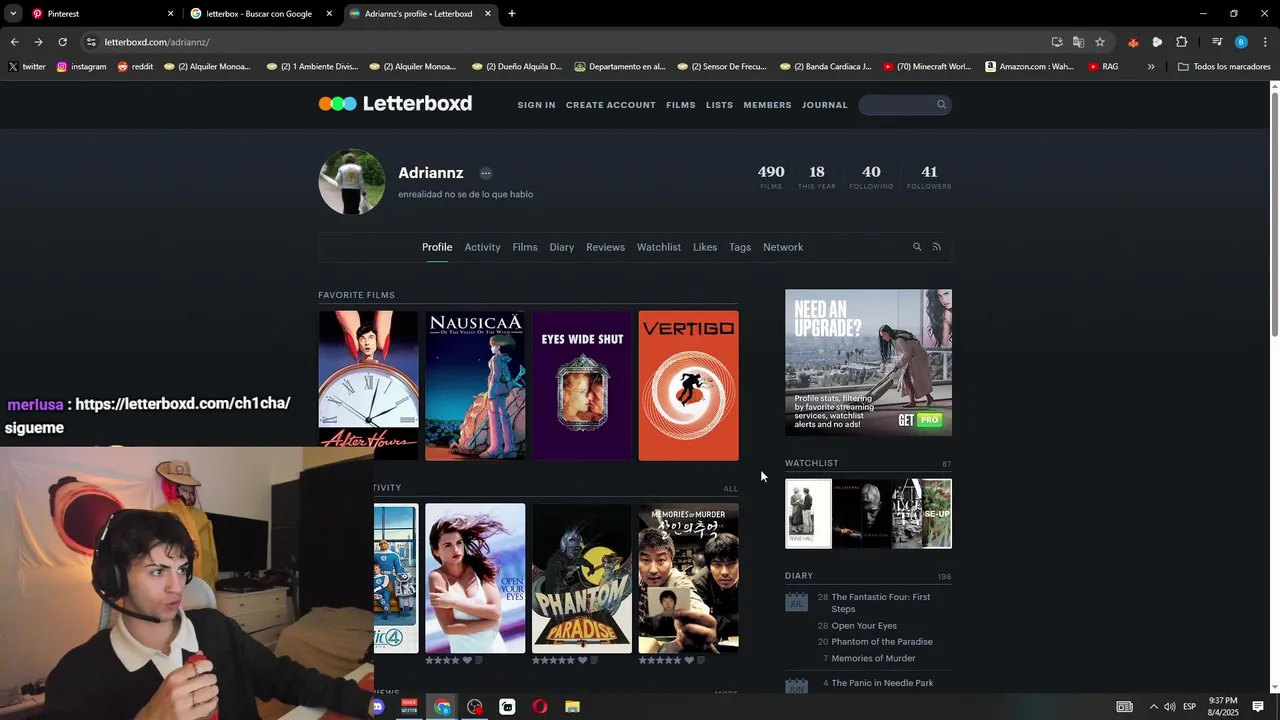Switch to the letterbox Google search tab
The height and width of the screenshot is (720, 1280).
pos(260,14)
